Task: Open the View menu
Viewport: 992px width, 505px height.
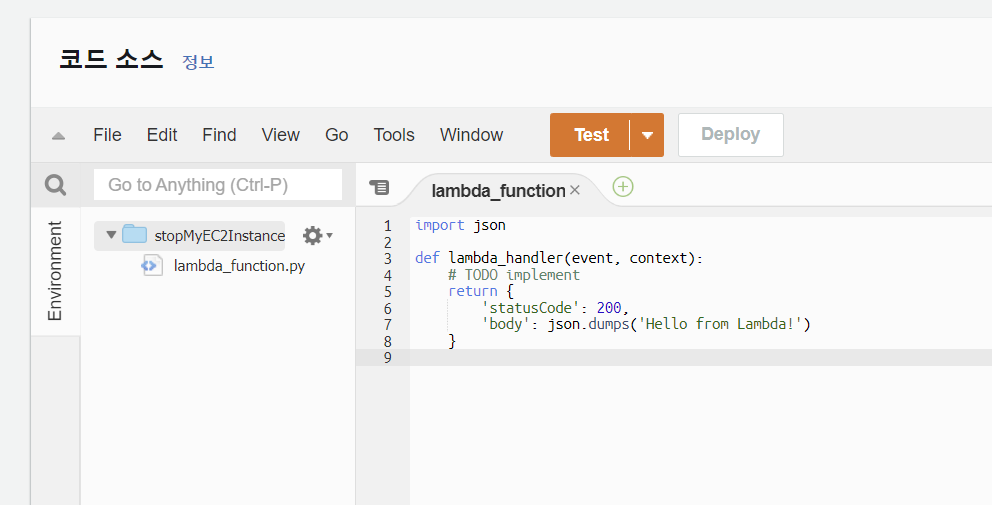Action: [x=280, y=135]
